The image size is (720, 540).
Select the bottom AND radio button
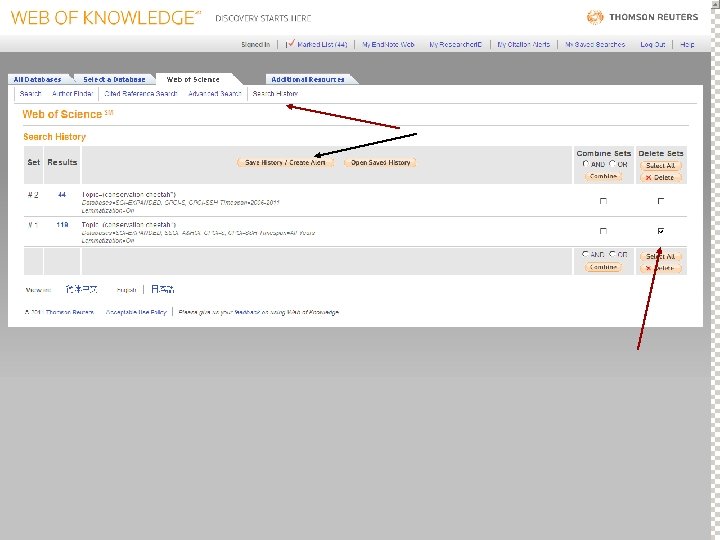pyautogui.click(x=585, y=253)
